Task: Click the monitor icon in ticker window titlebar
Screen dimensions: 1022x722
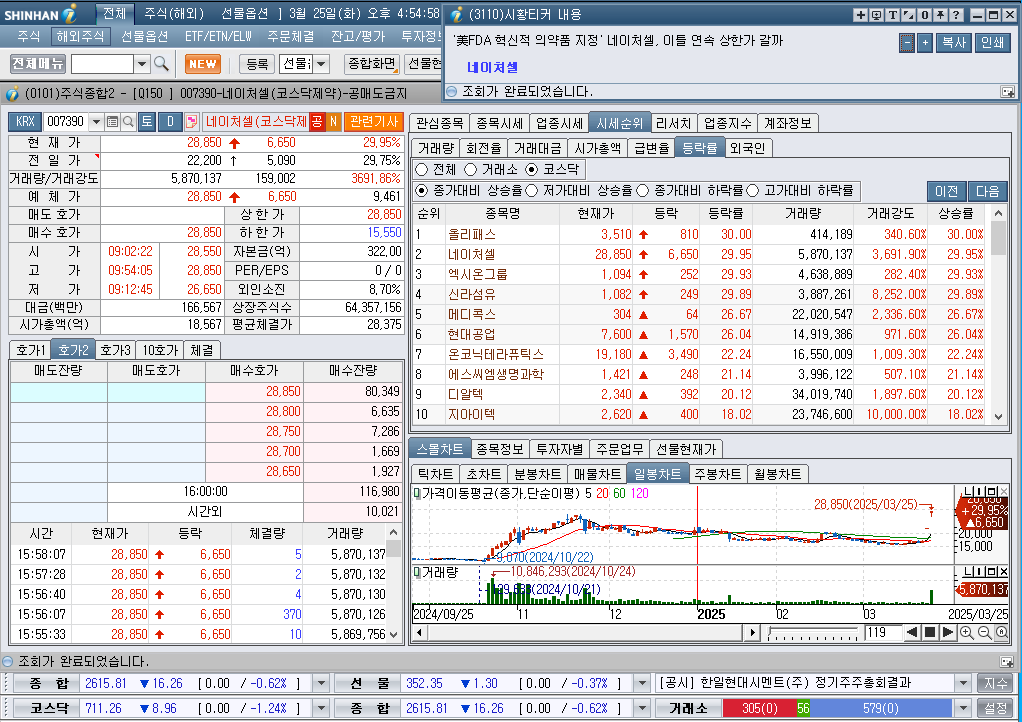Action: [x=877, y=15]
